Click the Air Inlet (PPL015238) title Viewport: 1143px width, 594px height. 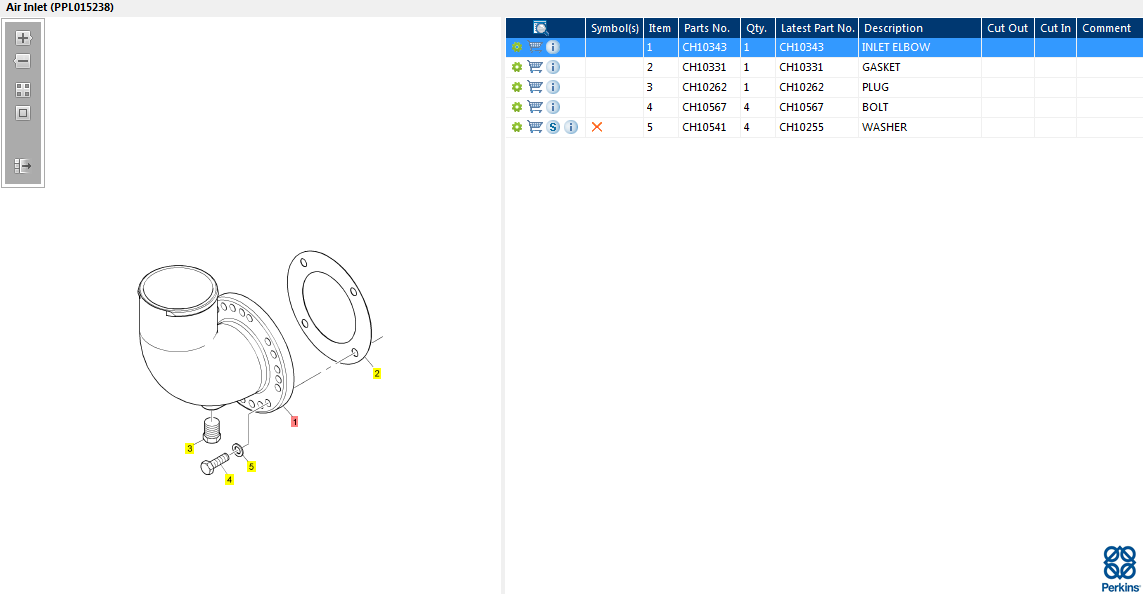point(60,7)
